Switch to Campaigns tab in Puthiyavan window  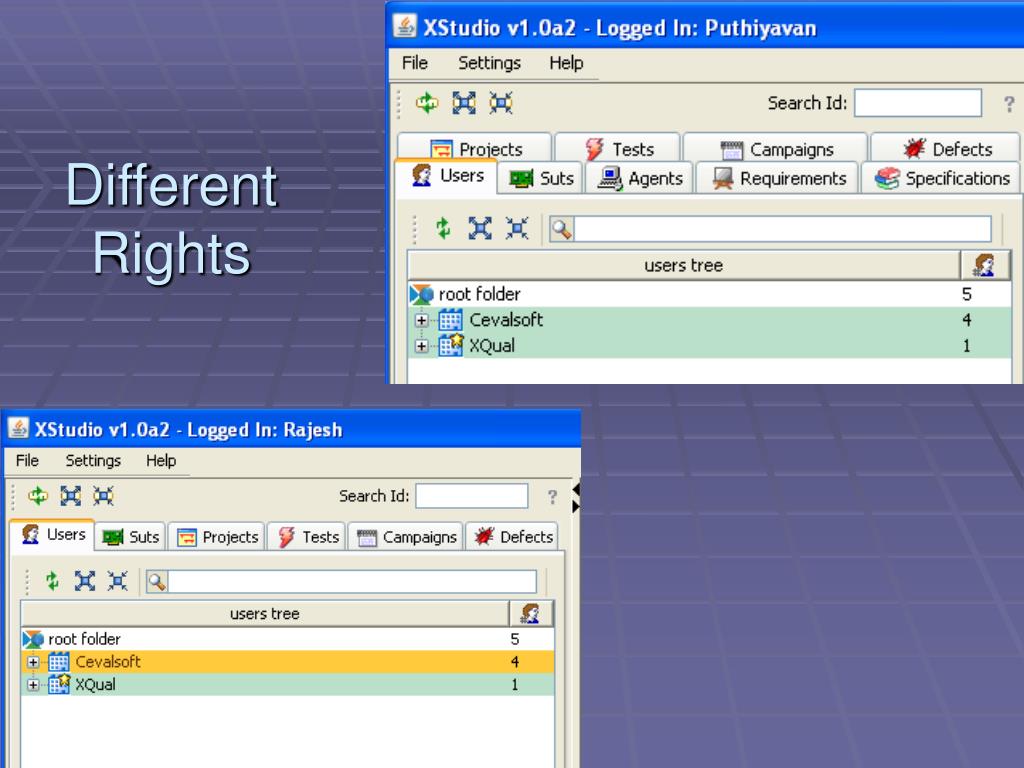click(776, 149)
